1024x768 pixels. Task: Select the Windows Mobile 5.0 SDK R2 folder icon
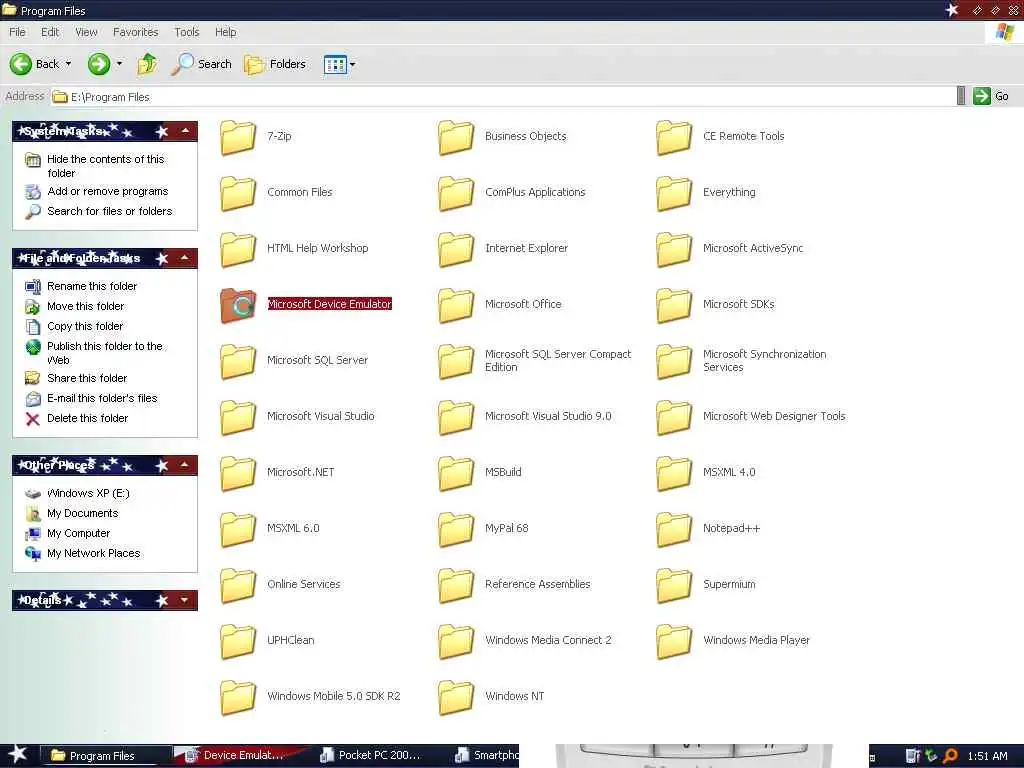(x=238, y=697)
